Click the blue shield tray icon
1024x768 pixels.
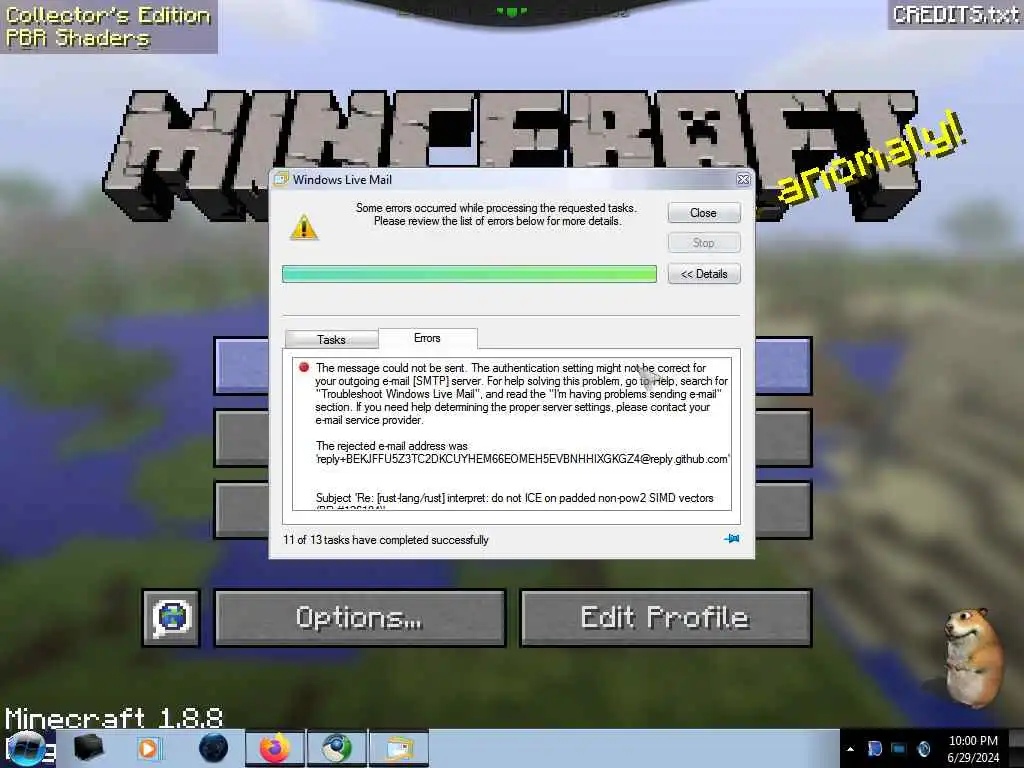[x=874, y=748]
